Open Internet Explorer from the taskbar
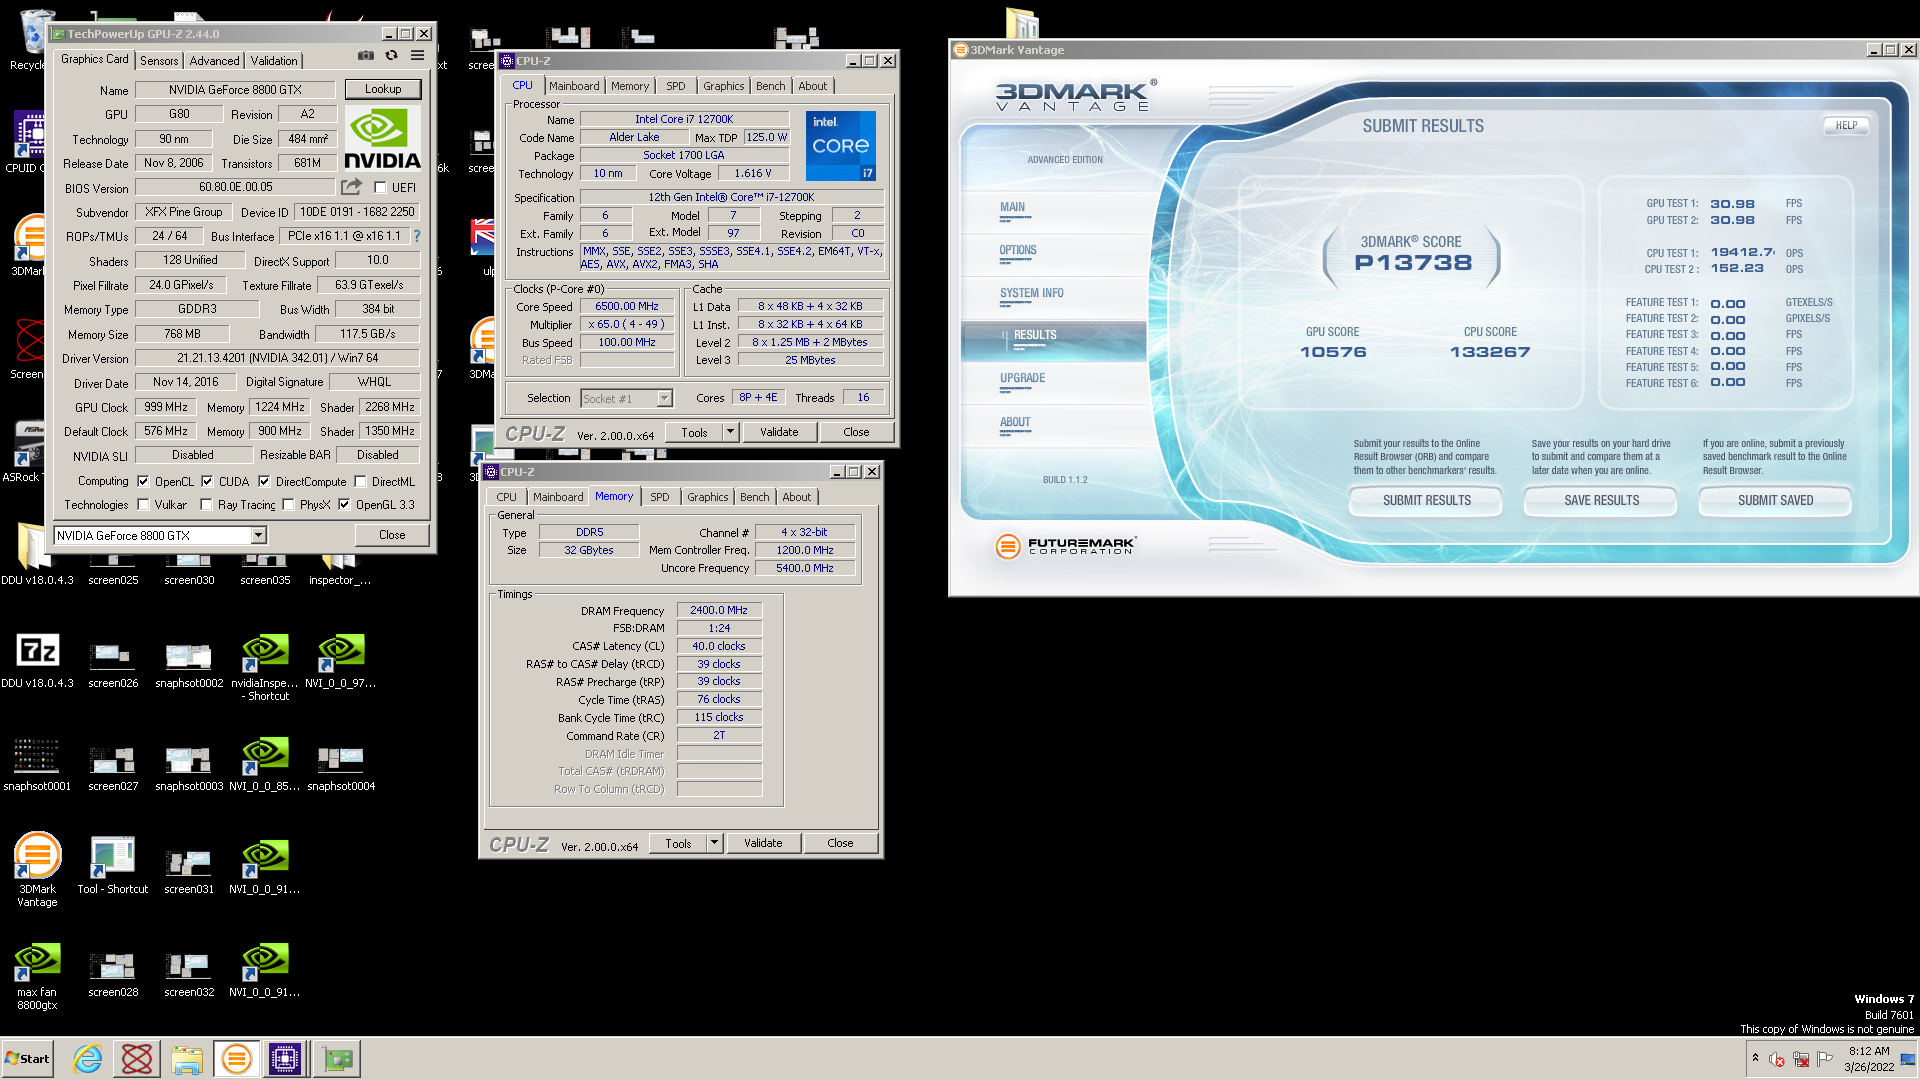This screenshot has width=1920, height=1080. (88, 1059)
